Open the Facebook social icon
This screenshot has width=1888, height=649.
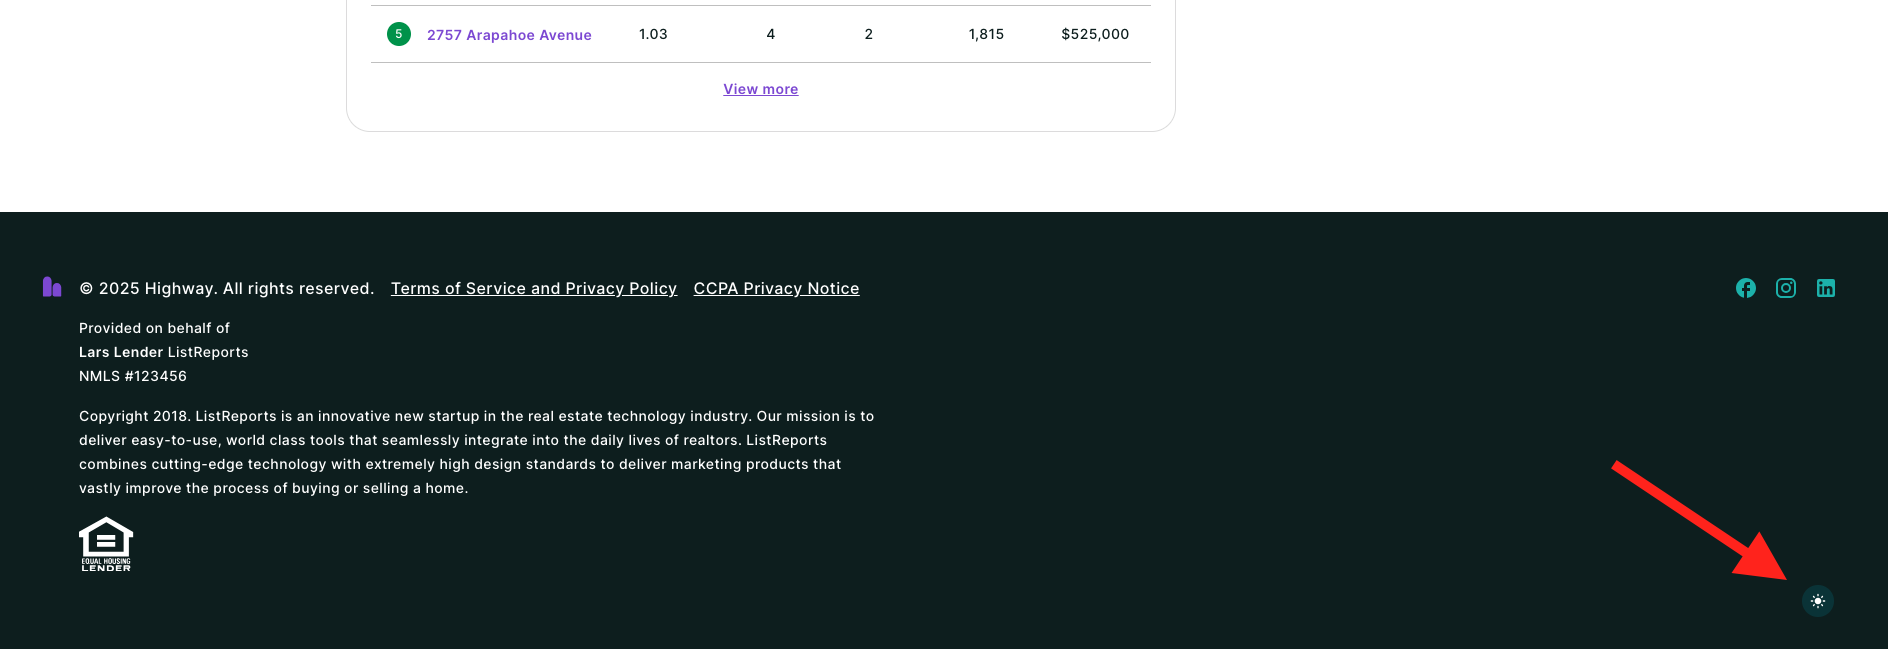point(1745,288)
